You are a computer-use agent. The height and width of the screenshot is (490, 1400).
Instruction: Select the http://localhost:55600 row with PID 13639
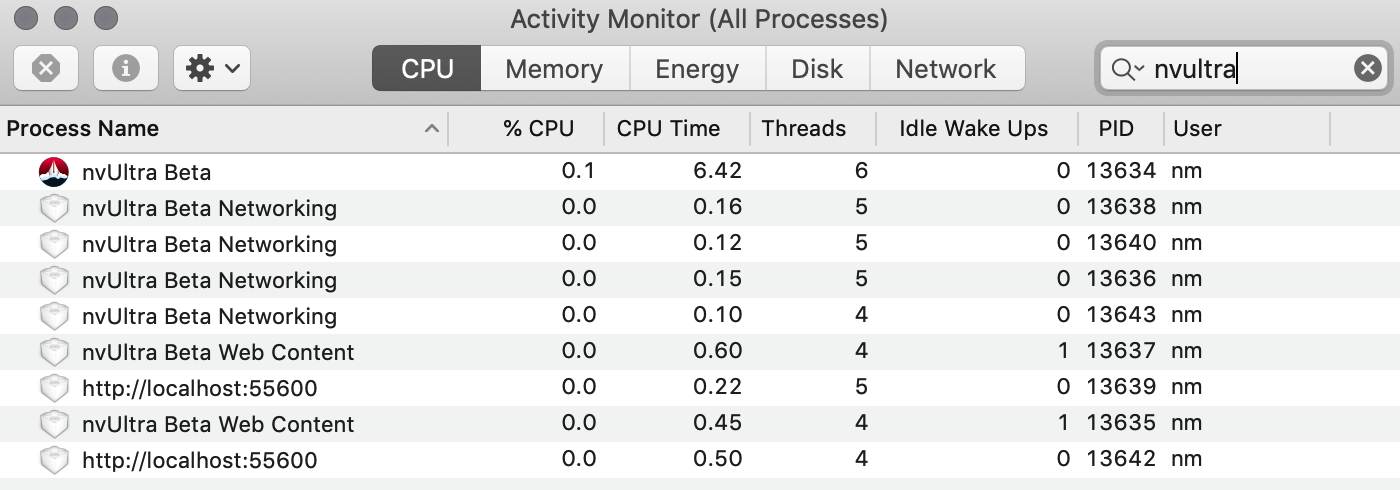(200, 388)
